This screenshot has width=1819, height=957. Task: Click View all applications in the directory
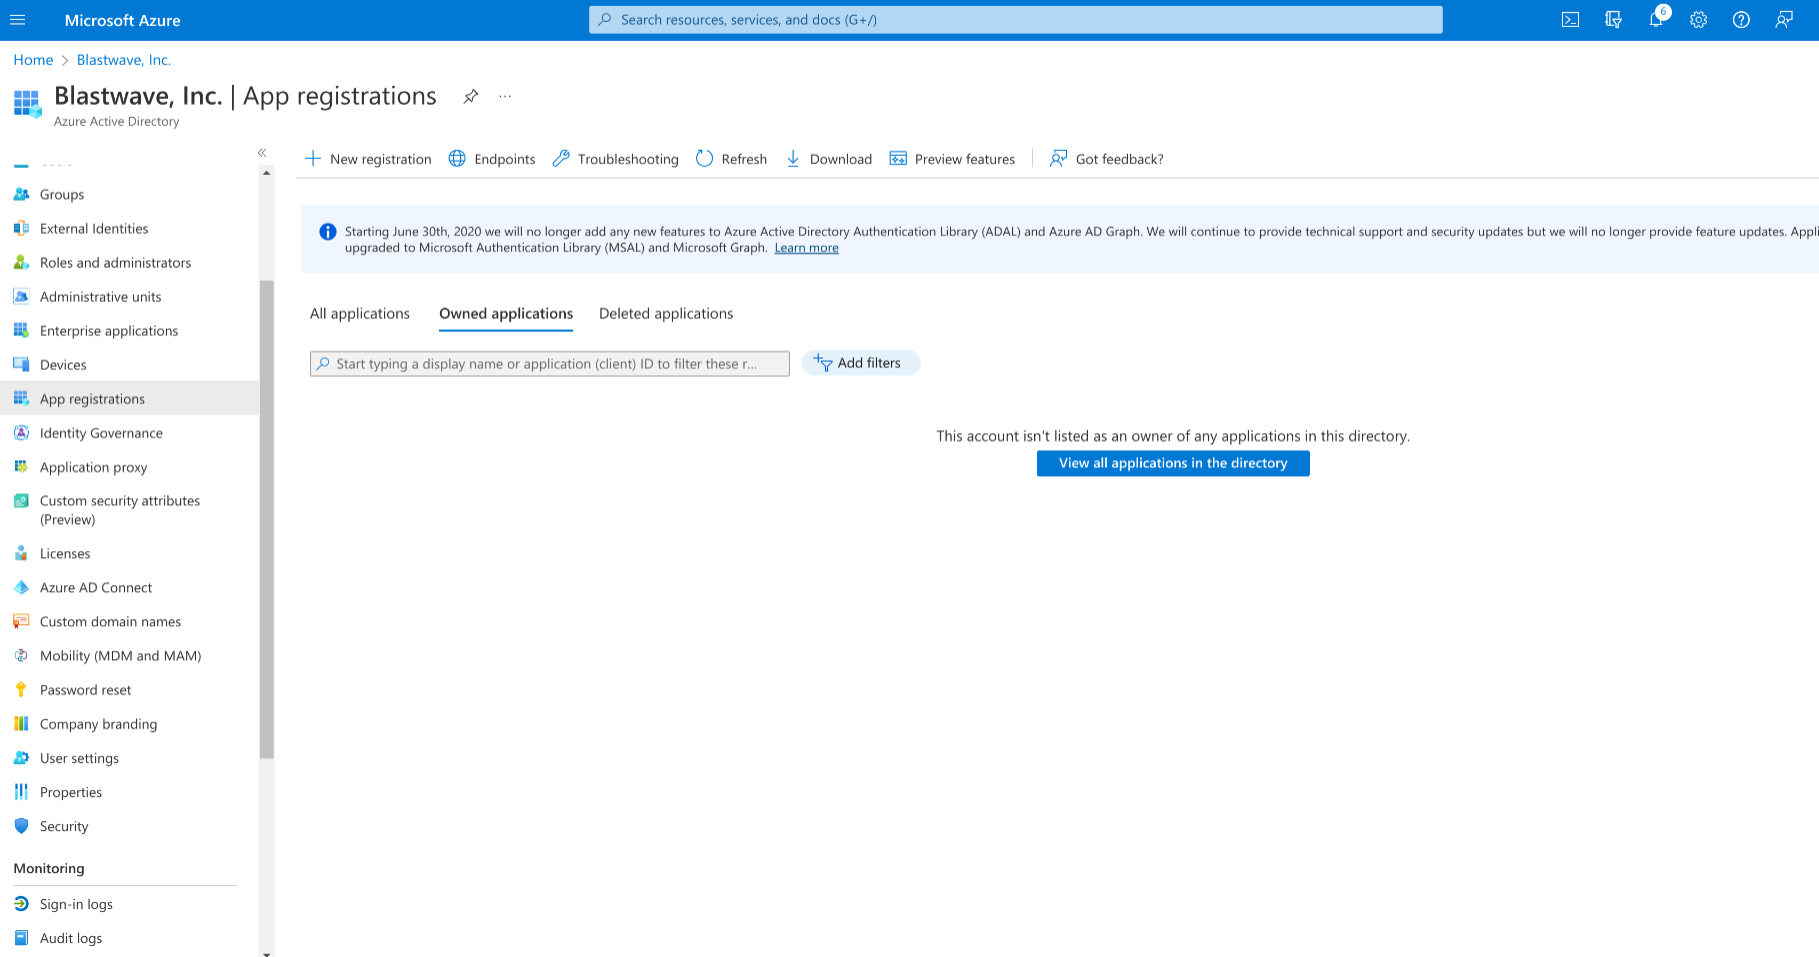pyautogui.click(x=1173, y=463)
